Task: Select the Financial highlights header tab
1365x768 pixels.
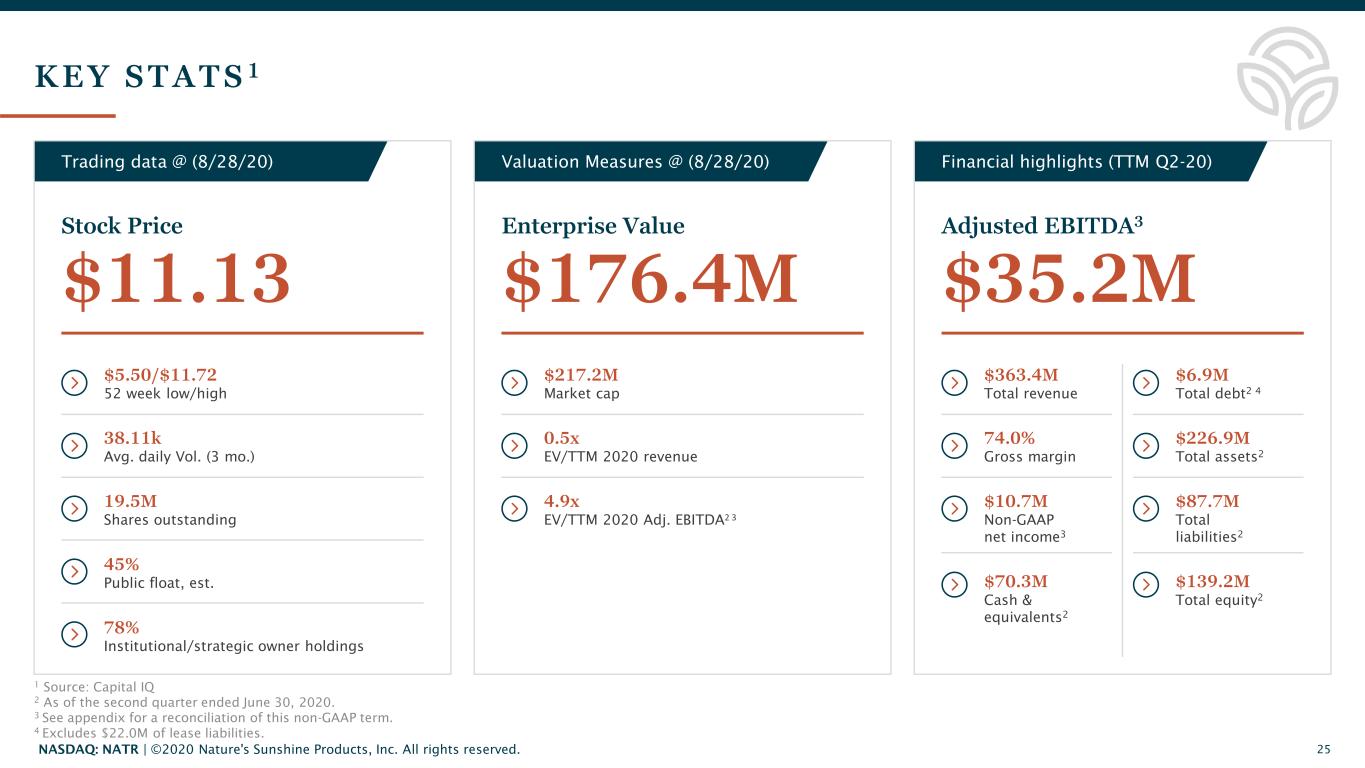Action: (x=1080, y=161)
